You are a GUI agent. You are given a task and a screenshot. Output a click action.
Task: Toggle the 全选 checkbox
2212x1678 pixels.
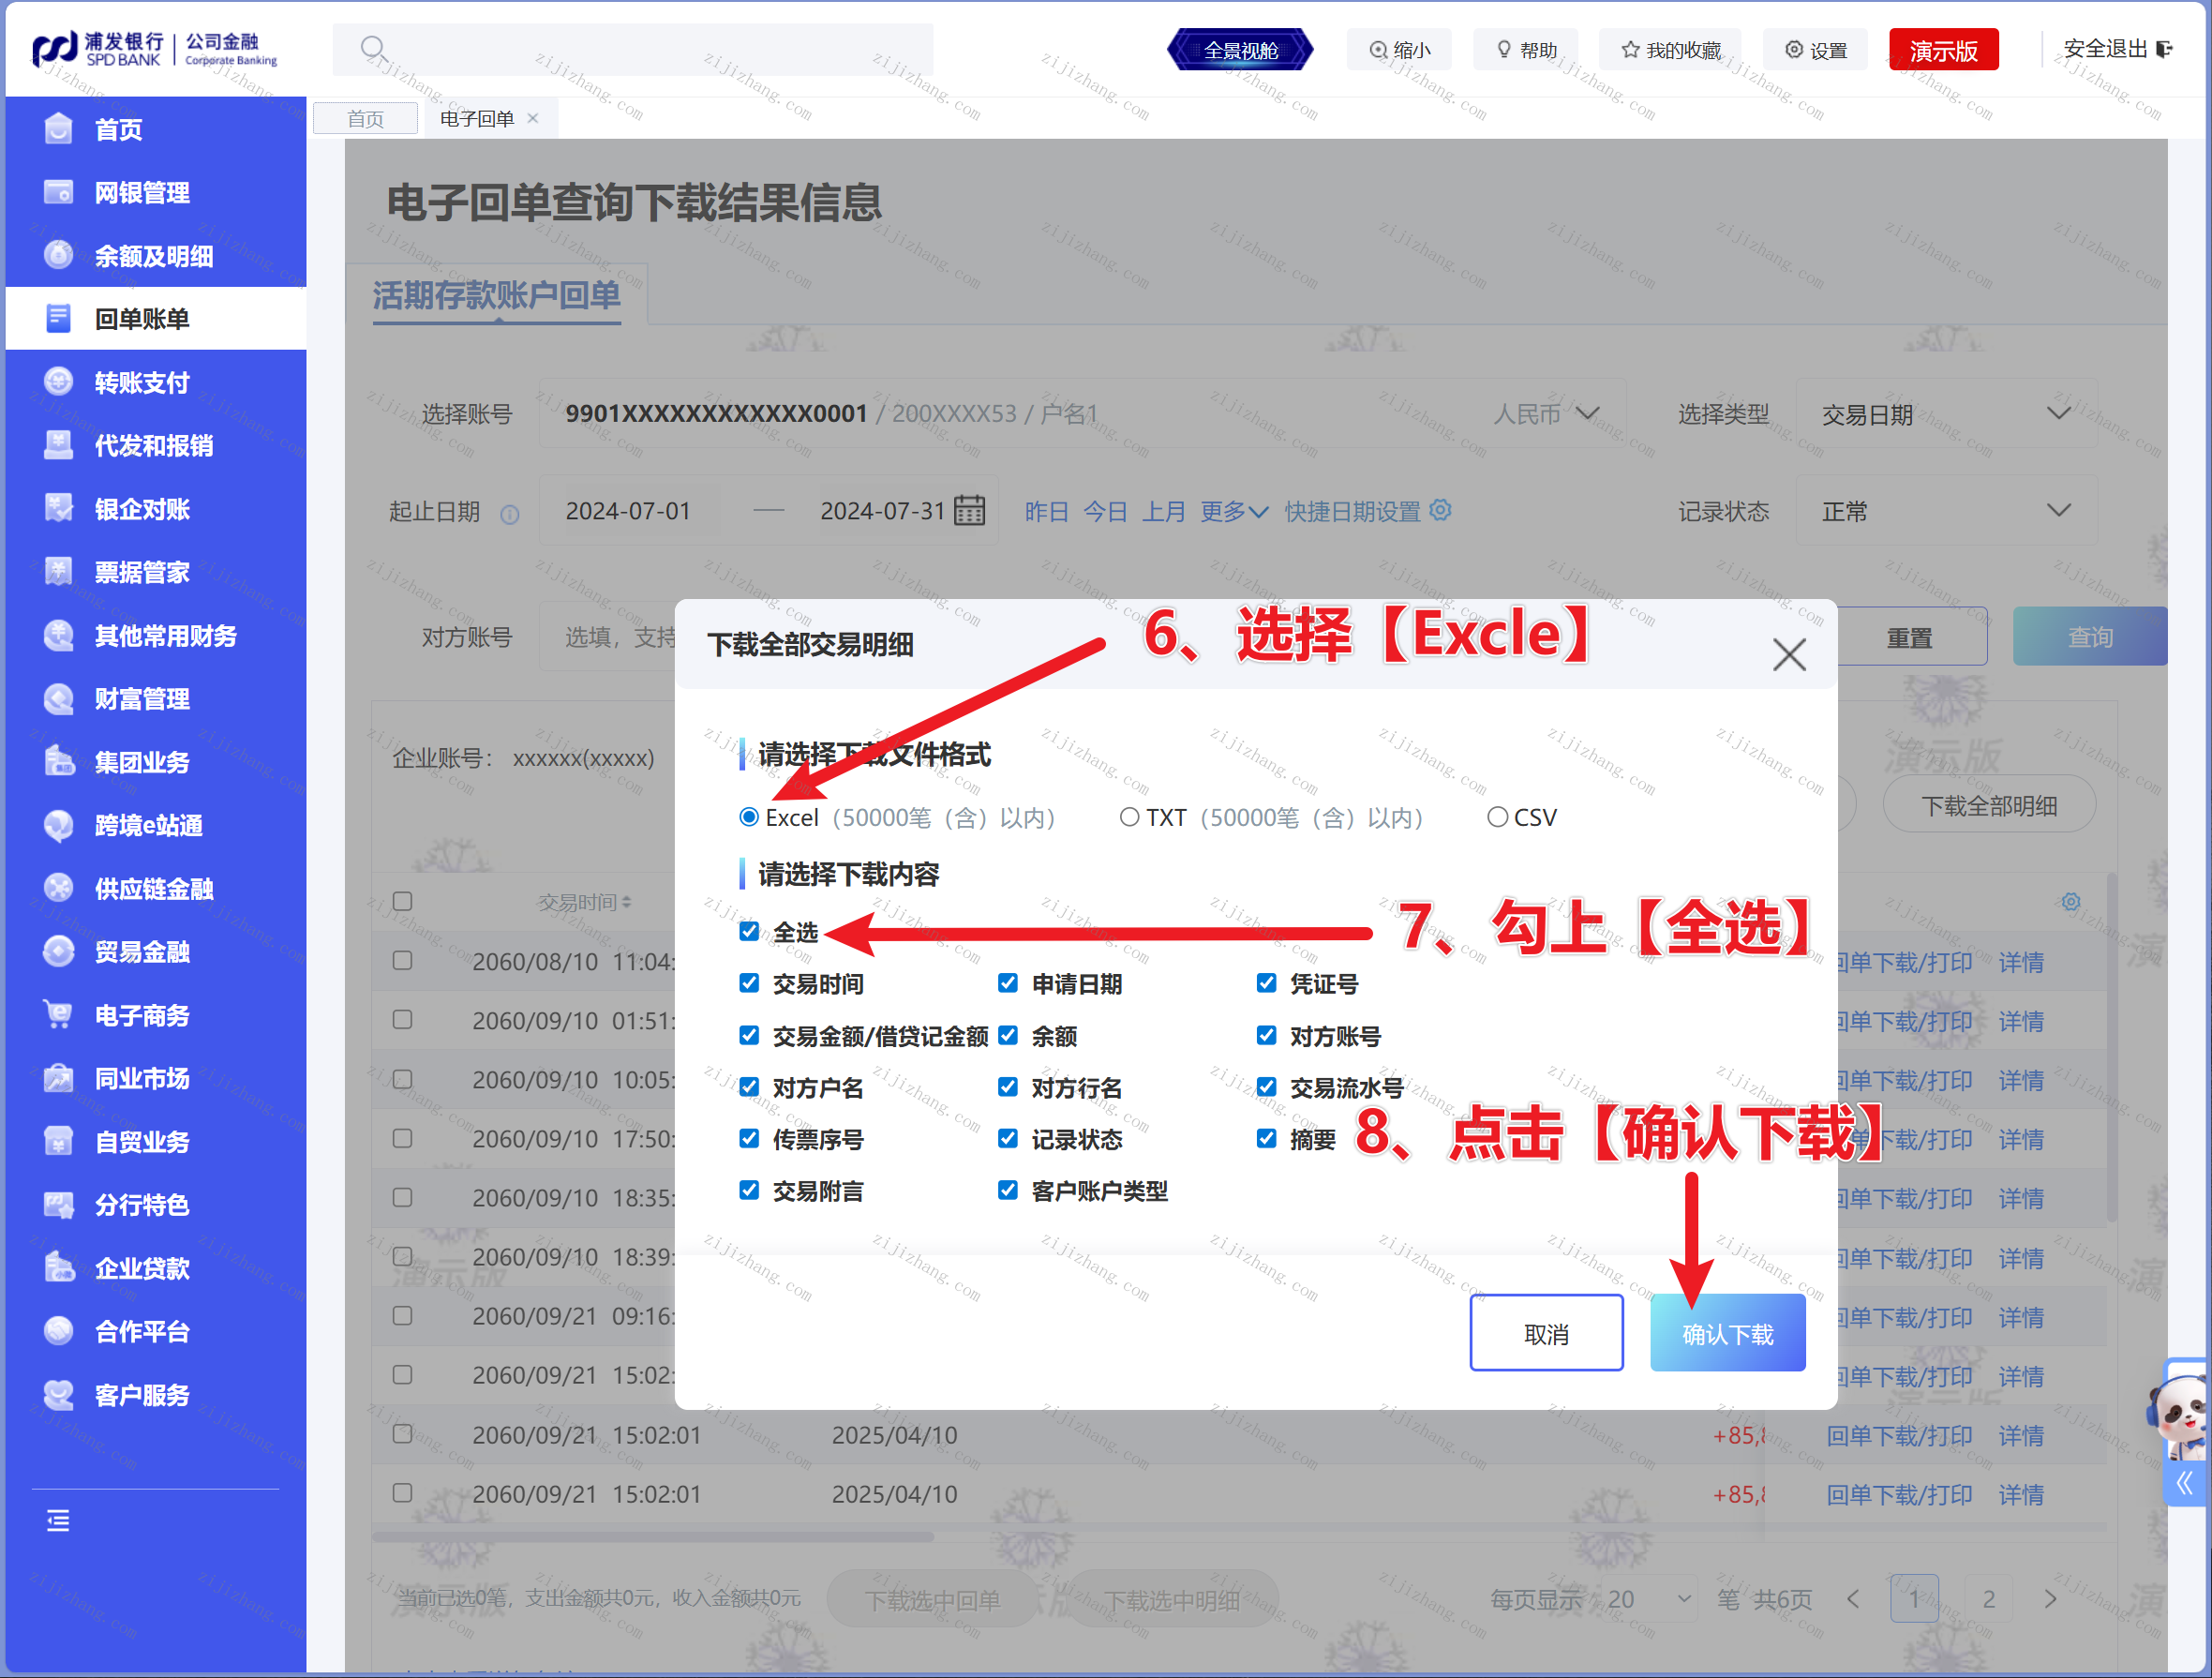point(749,931)
